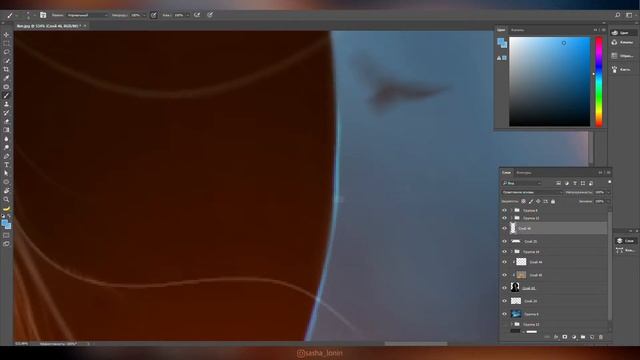Select the Dodge tool

coord(6,147)
